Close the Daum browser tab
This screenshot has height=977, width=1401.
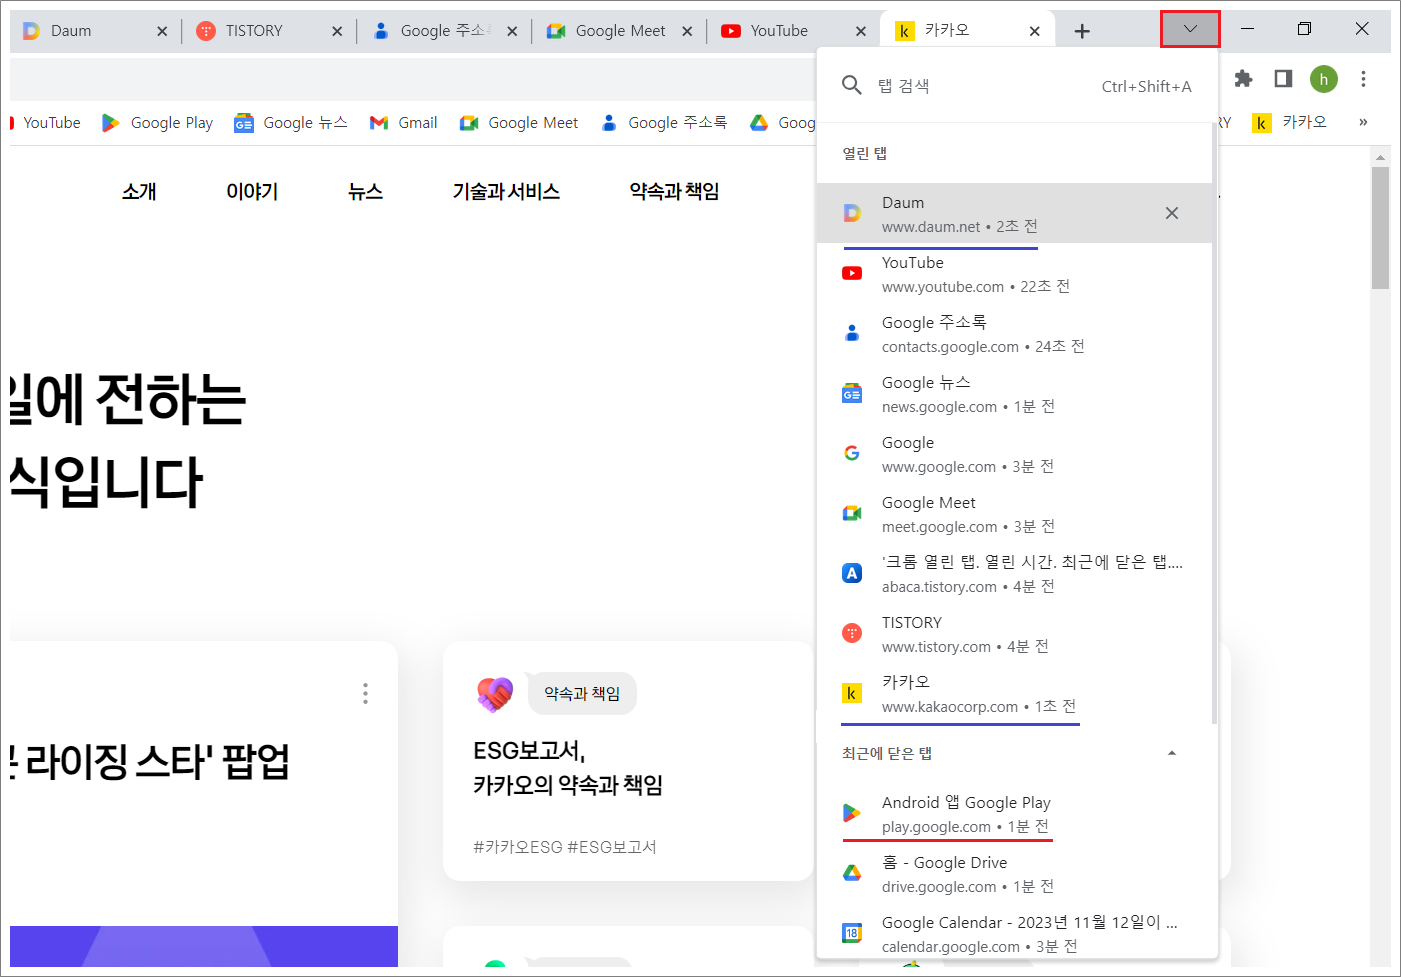point(162,31)
